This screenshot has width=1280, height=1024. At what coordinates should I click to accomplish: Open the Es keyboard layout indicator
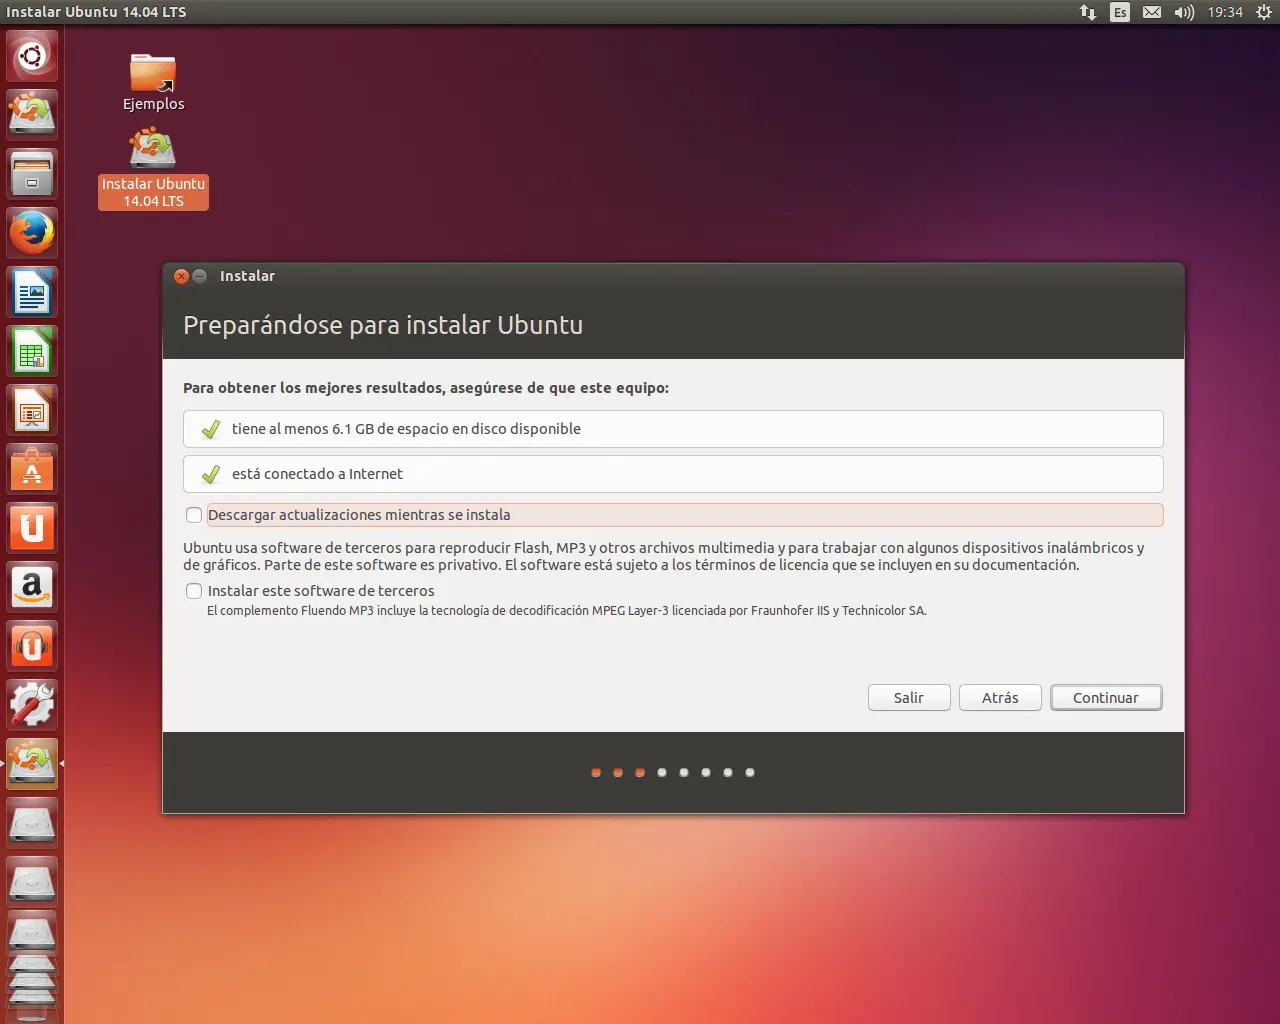(1120, 12)
